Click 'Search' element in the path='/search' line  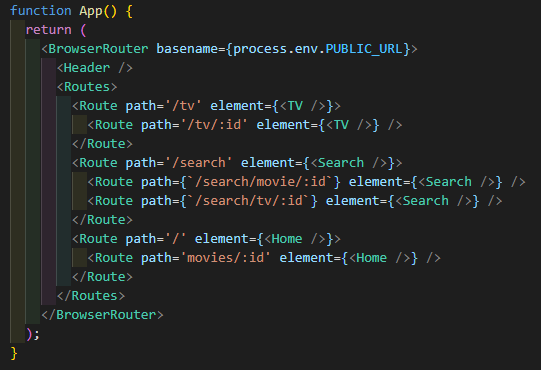click(341, 163)
